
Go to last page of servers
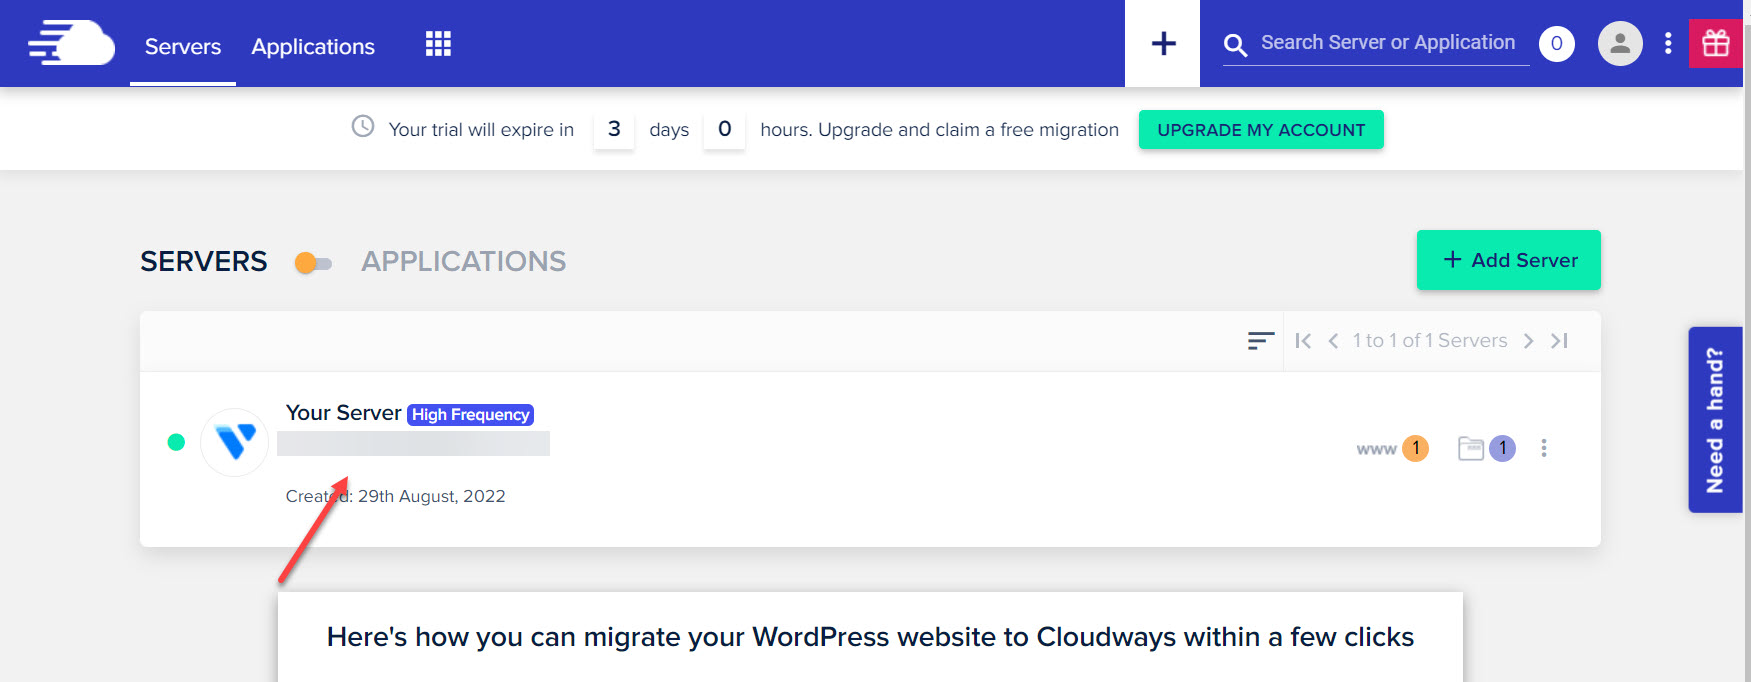1559,341
